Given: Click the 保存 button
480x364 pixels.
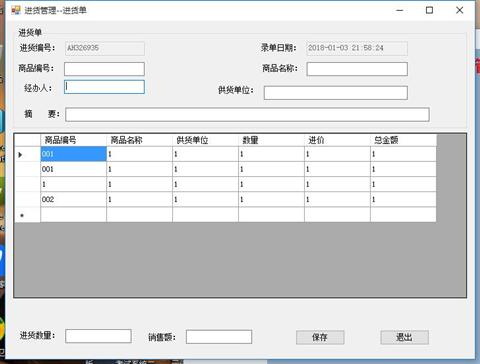Looking at the screenshot, I should click(320, 337).
